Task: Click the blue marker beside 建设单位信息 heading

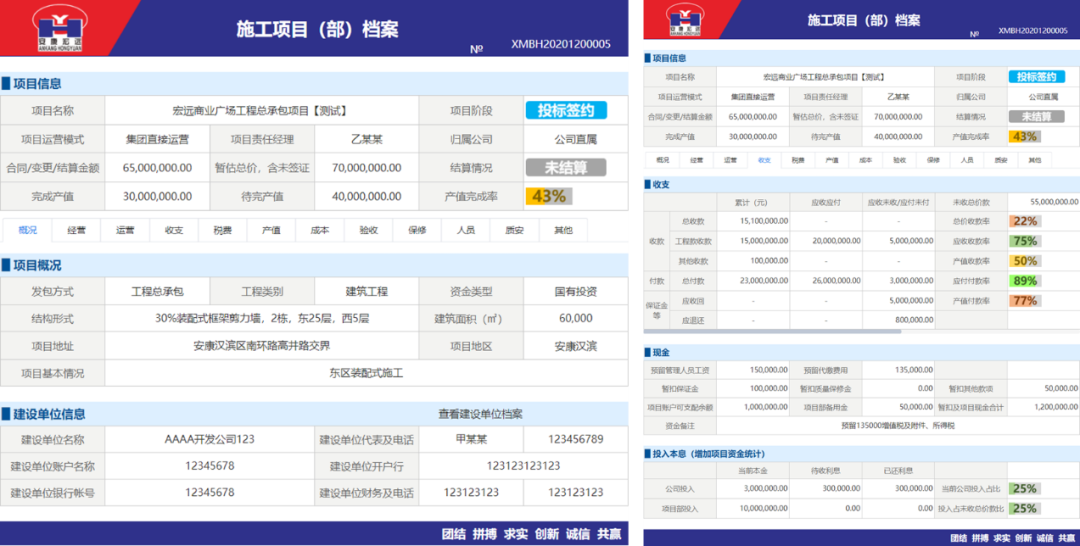Action: click(x=6, y=414)
